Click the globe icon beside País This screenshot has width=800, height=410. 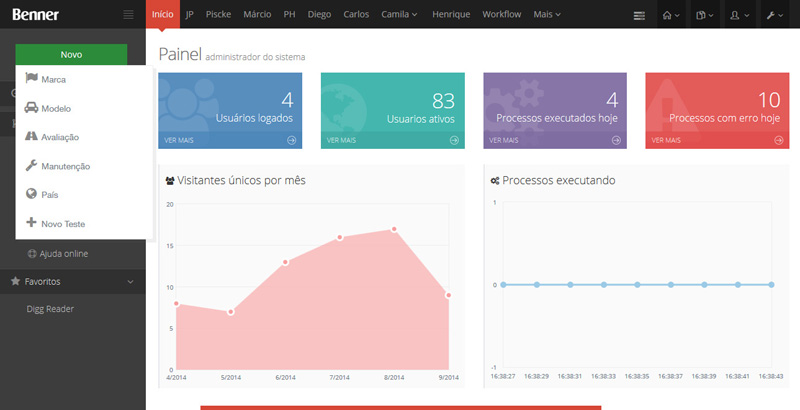(32, 194)
